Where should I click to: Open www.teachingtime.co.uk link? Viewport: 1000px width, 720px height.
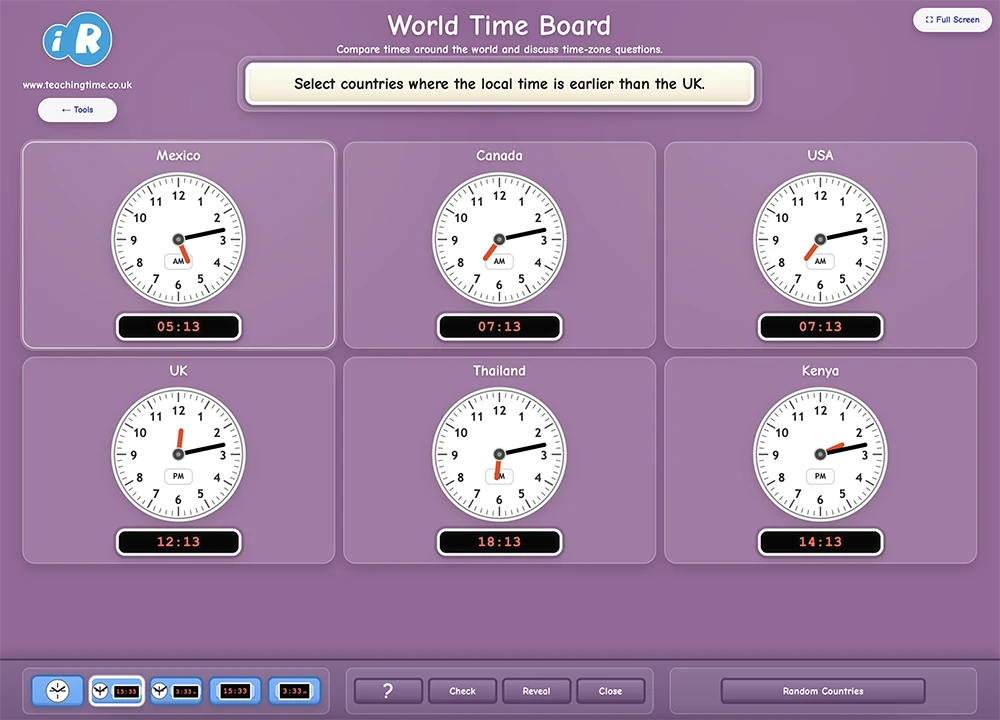pos(77,85)
